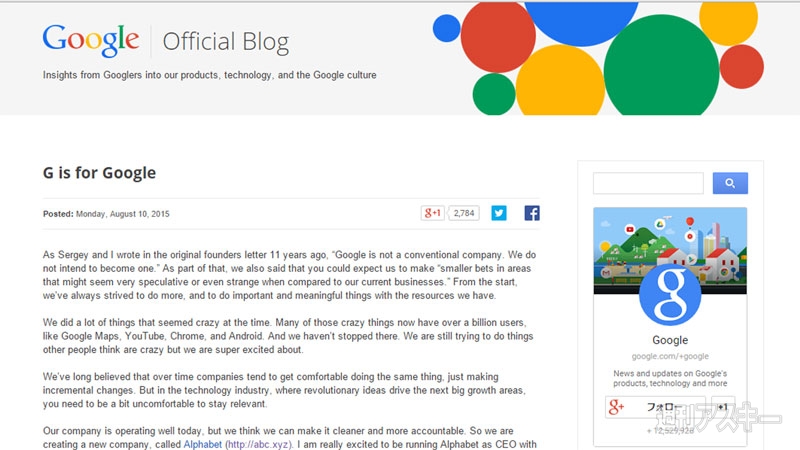Click the +1 button in the sidebar widget
This screenshot has width=800, height=450.
click(x=721, y=408)
